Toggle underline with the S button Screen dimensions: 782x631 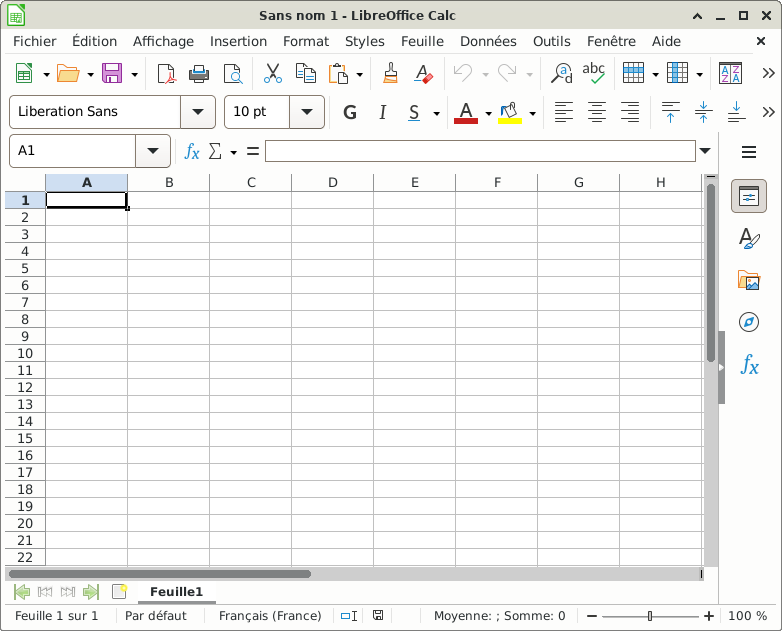414,112
